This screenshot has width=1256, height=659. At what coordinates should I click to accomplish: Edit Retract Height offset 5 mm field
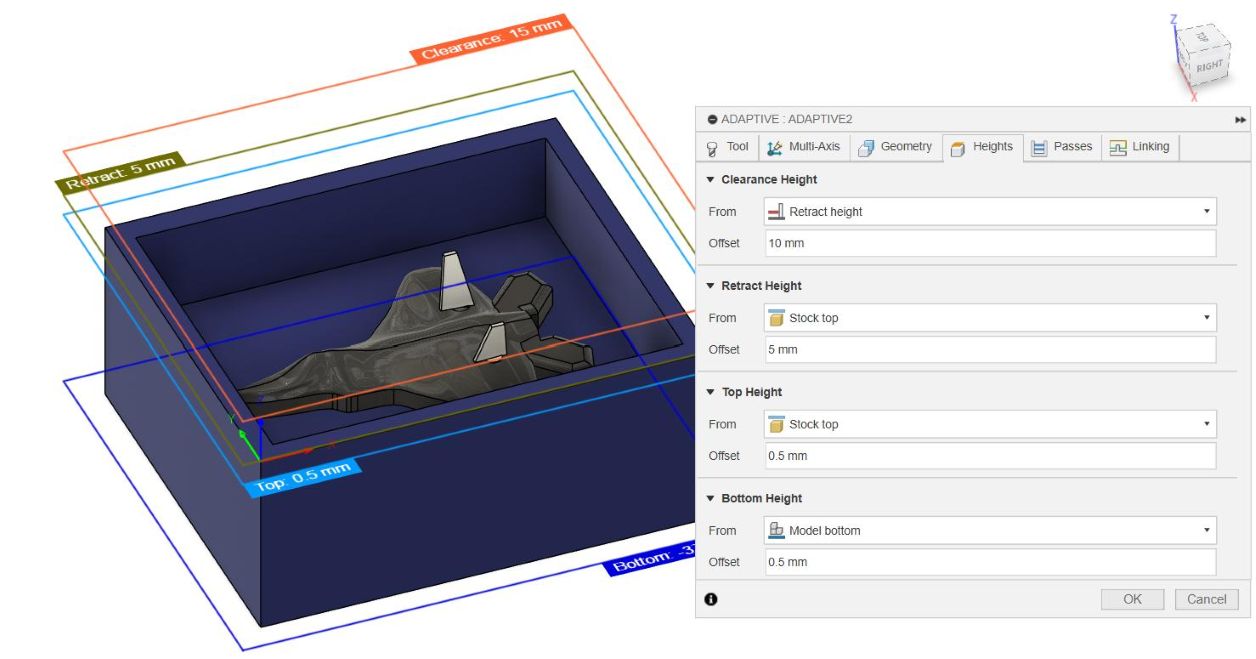click(x=990, y=349)
